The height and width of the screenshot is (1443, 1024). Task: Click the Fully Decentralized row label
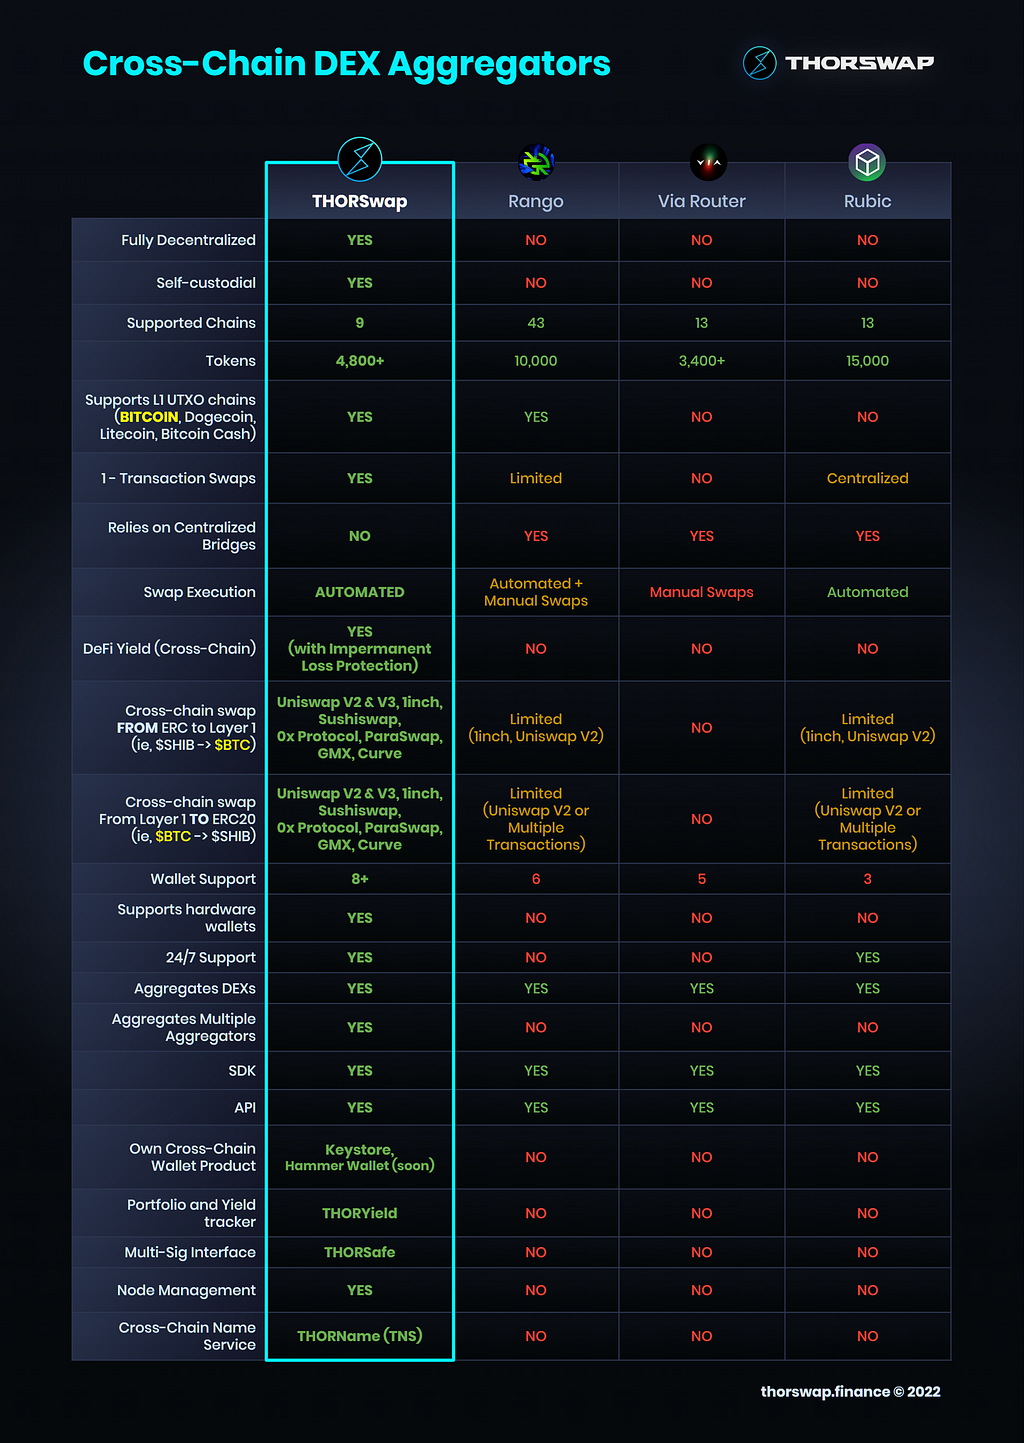[x=188, y=240]
